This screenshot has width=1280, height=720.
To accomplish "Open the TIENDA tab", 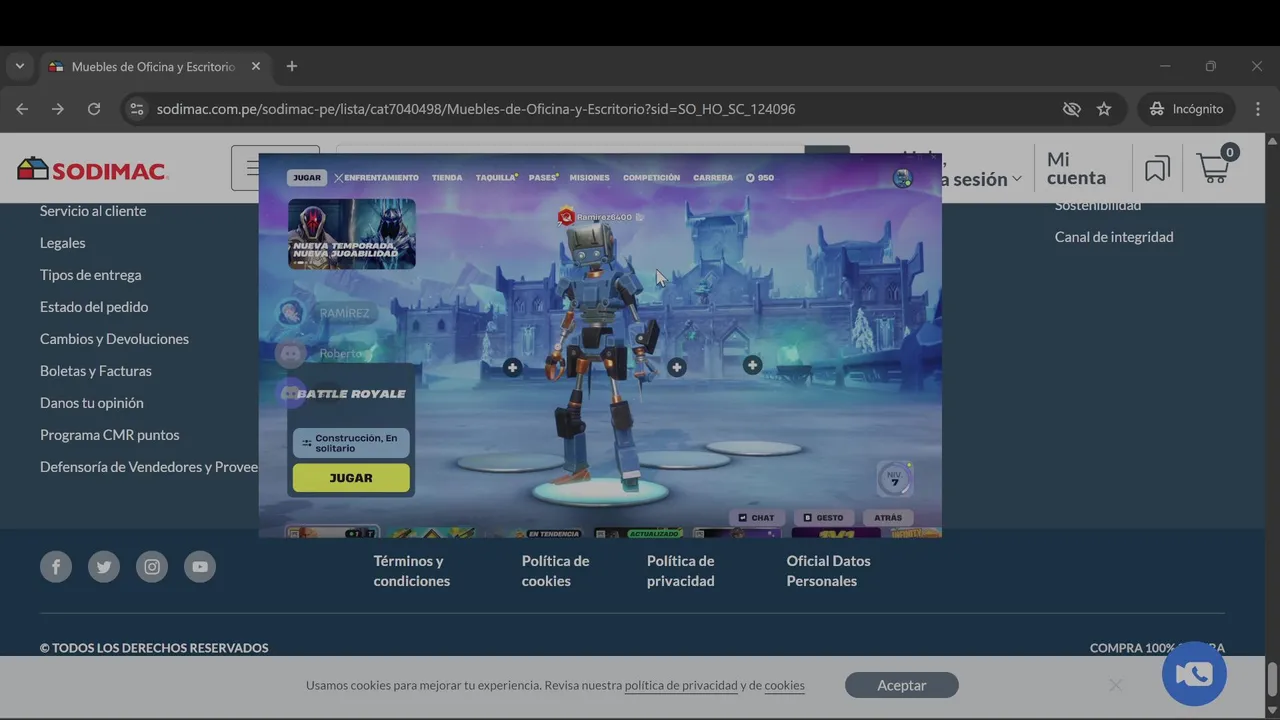I will click(447, 178).
